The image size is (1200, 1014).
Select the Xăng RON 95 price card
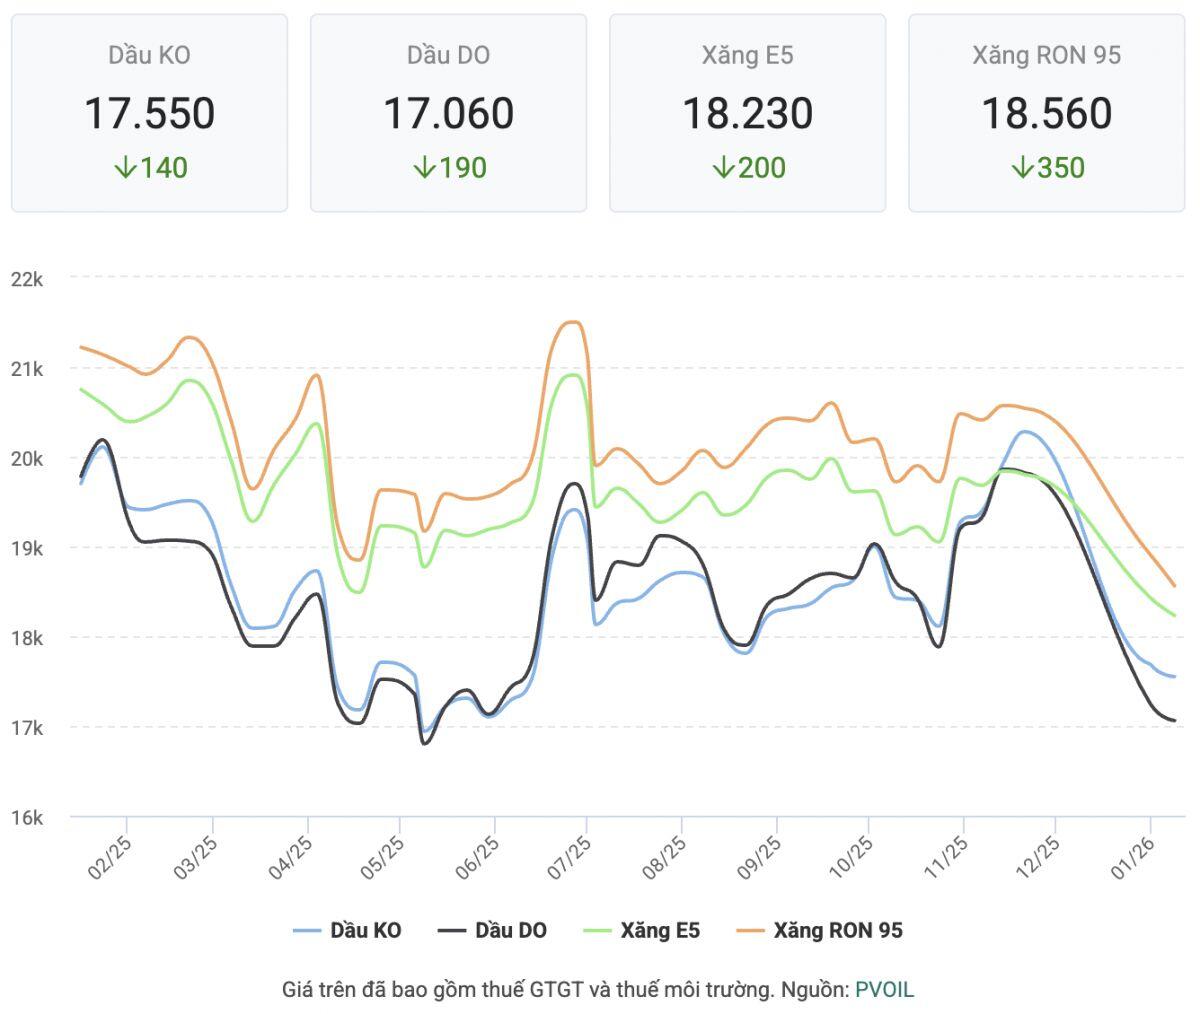point(1046,112)
